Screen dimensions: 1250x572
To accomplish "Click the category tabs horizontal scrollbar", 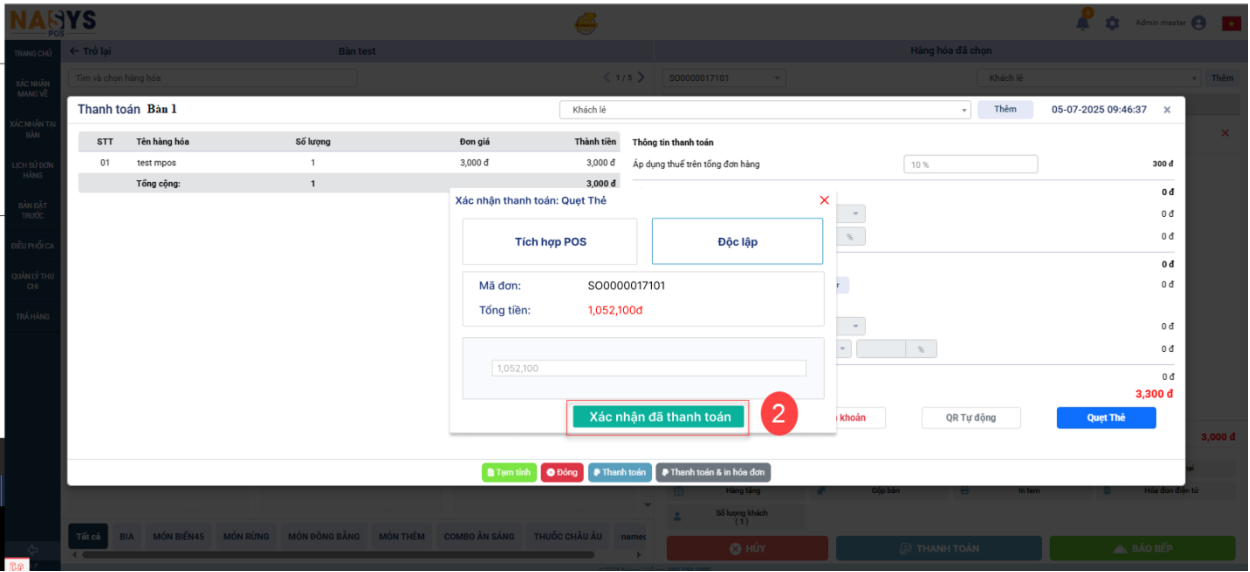I will click(x=340, y=553).
